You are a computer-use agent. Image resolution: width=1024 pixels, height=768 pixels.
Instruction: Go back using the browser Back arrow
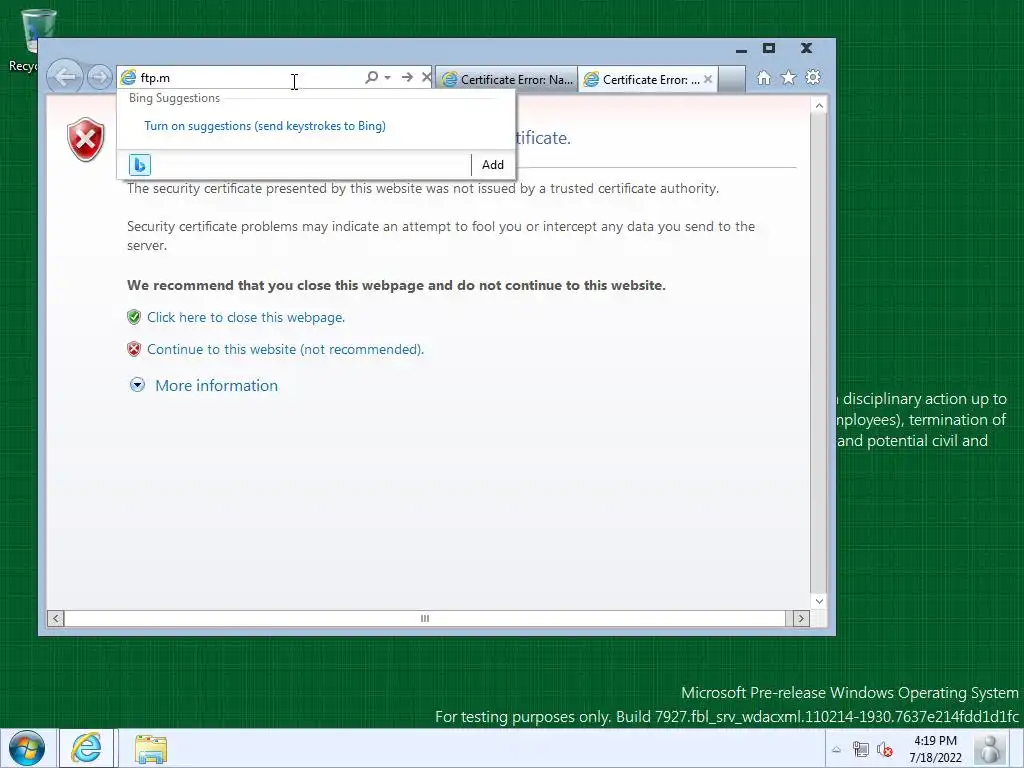65,77
